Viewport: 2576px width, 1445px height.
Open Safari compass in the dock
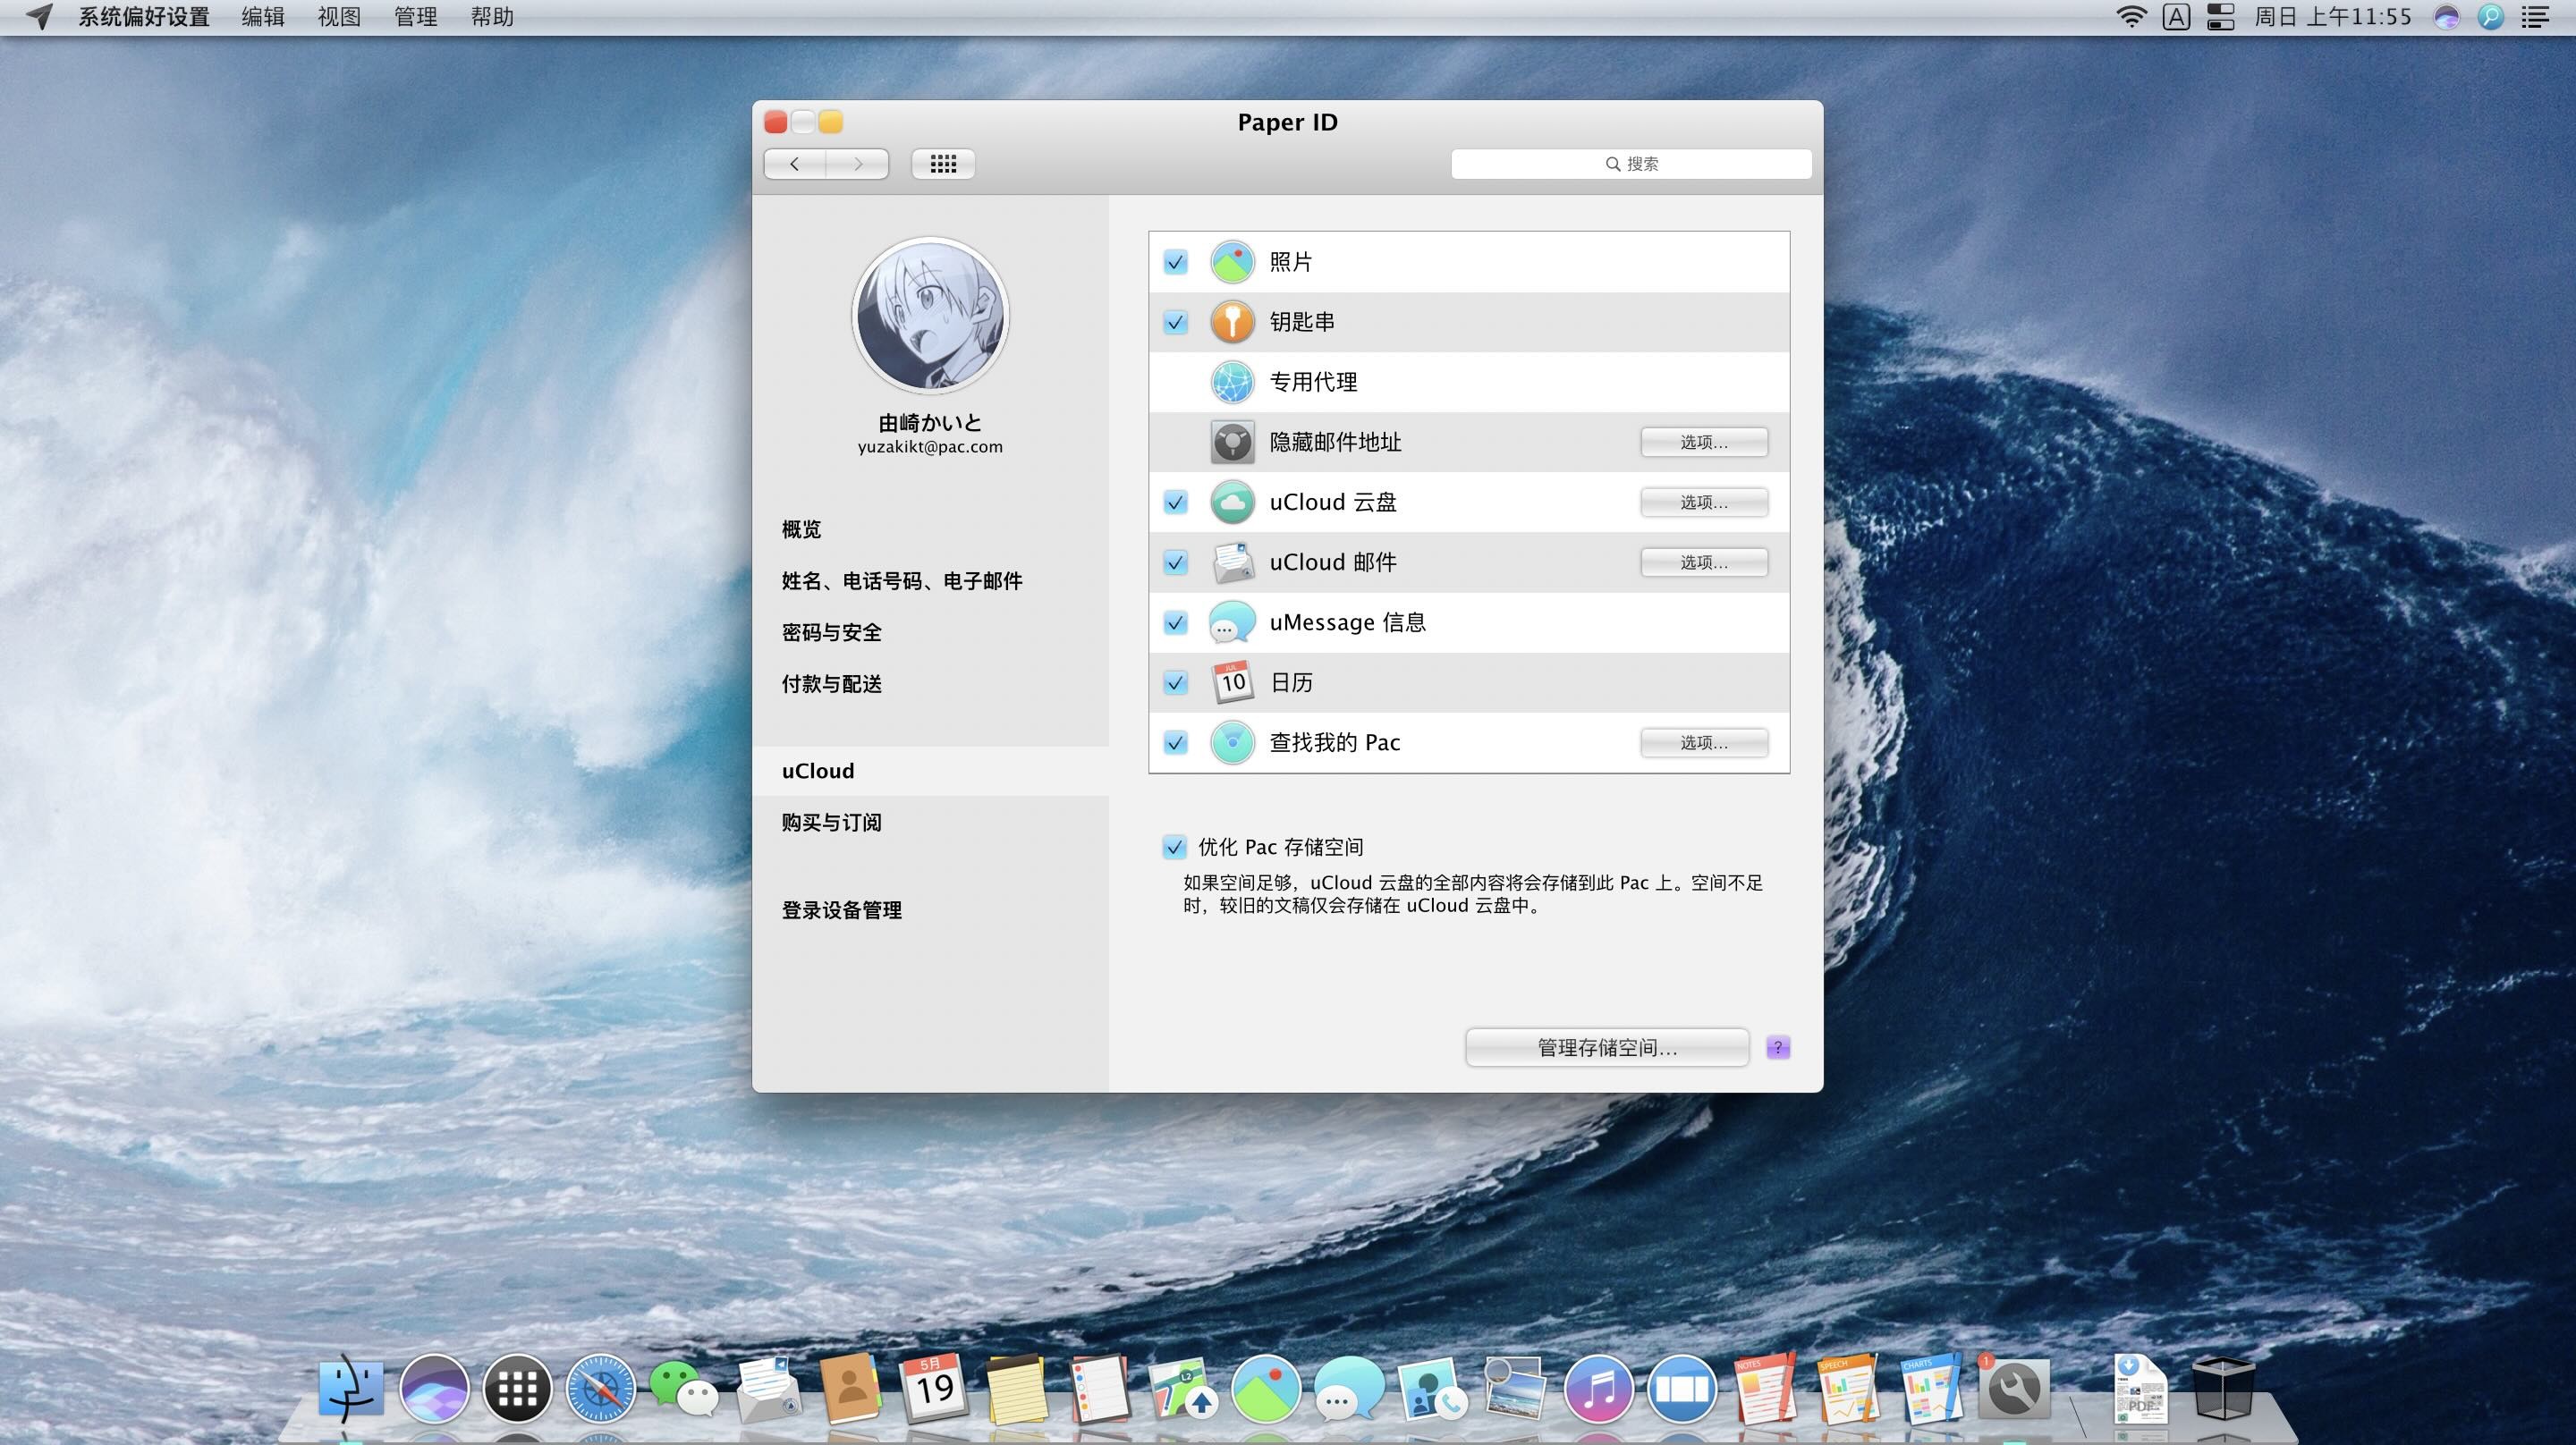[x=600, y=1388]
